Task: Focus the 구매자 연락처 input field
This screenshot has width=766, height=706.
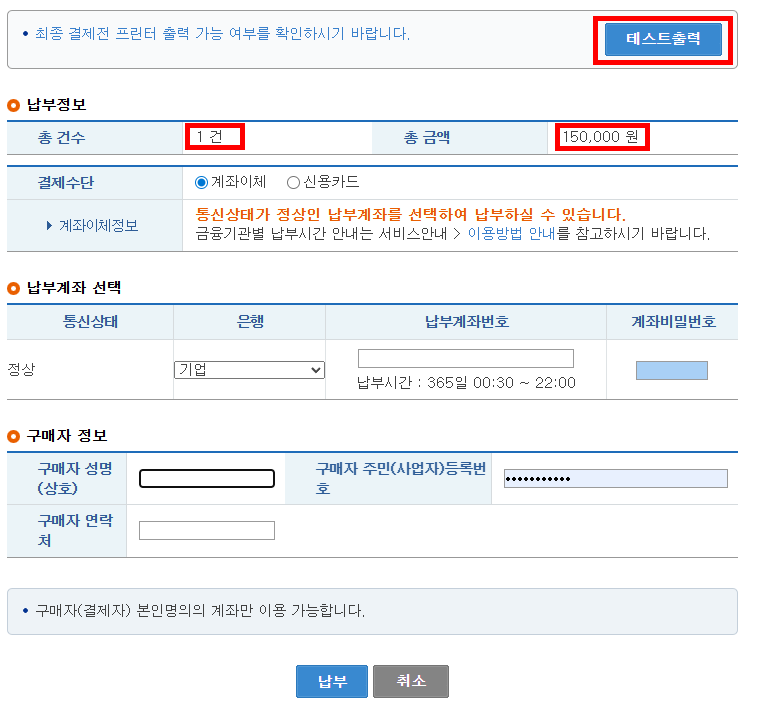Action: point(206,530)
